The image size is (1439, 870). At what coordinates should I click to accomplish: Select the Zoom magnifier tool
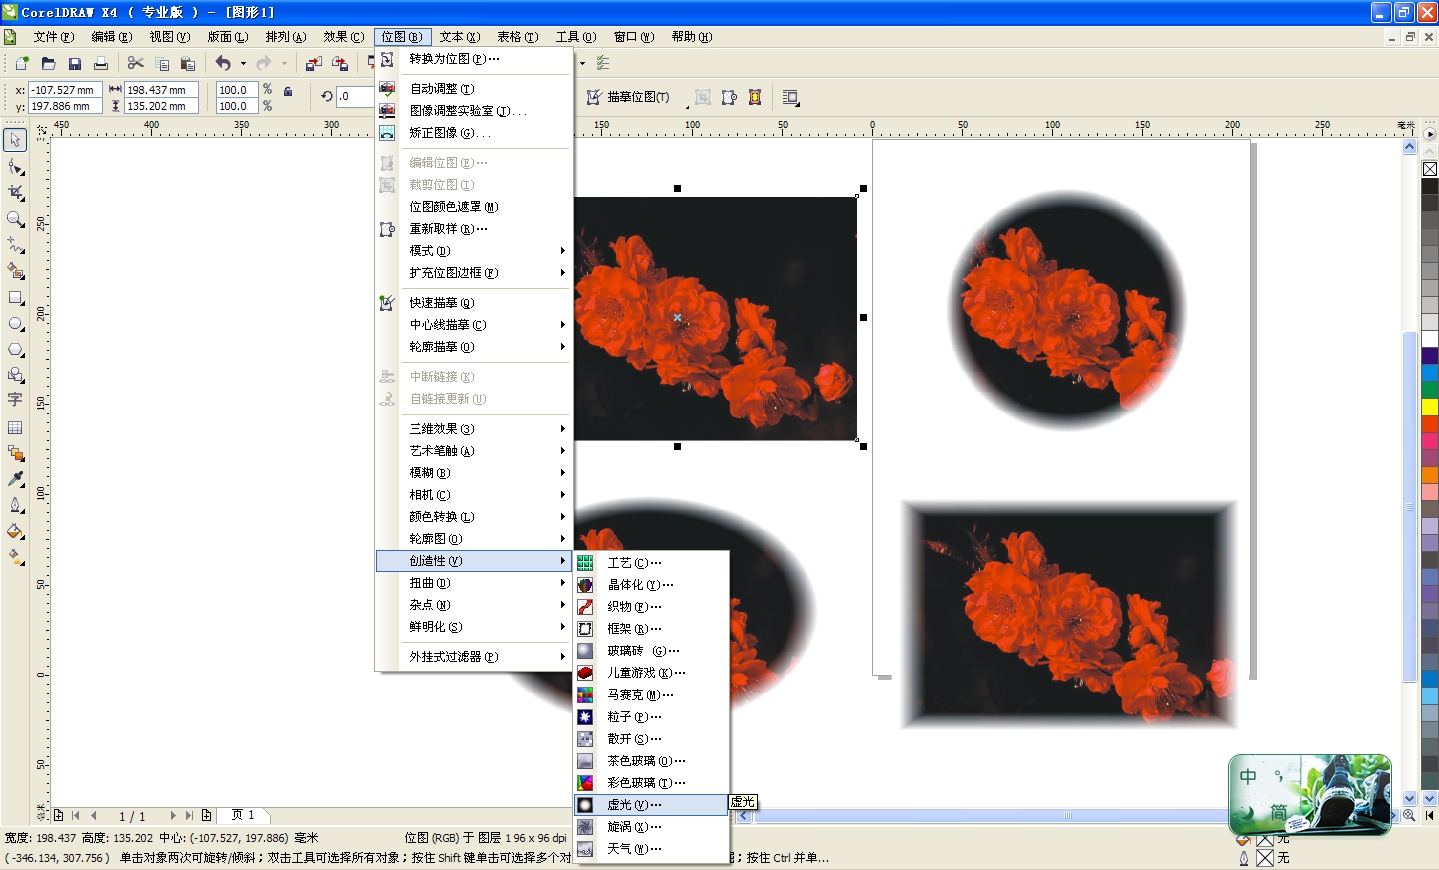tap(15, 219)
